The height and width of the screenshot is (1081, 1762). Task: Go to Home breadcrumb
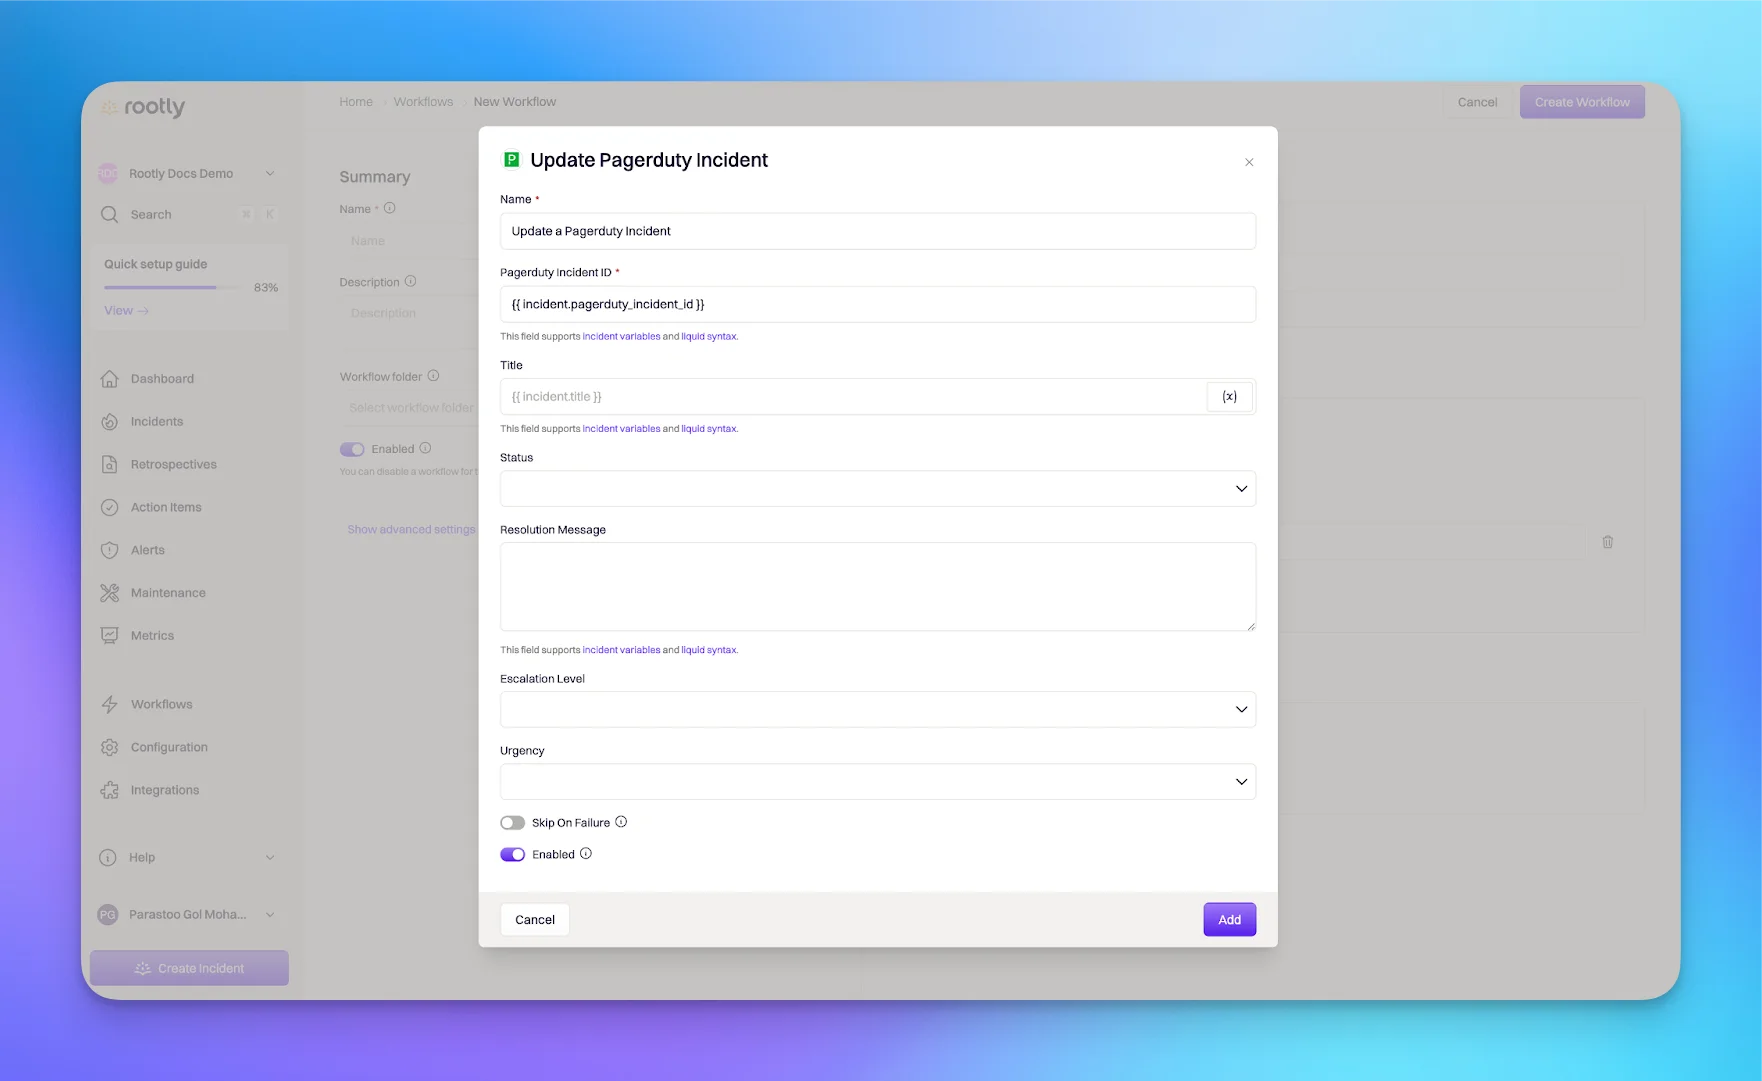click(x=356, y=102)
